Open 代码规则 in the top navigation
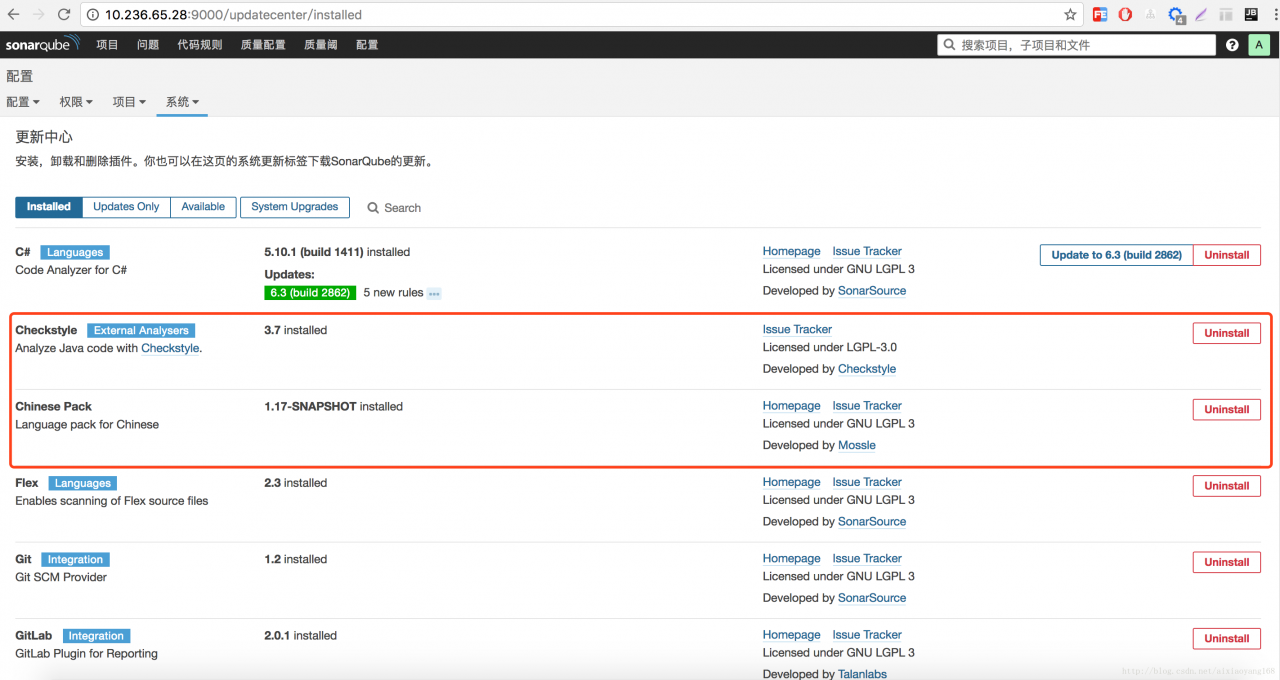 coord(200,45)
